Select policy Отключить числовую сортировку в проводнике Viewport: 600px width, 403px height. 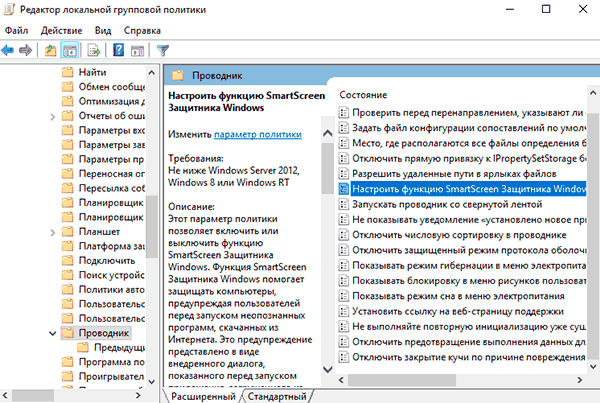(x=453, y=235)
